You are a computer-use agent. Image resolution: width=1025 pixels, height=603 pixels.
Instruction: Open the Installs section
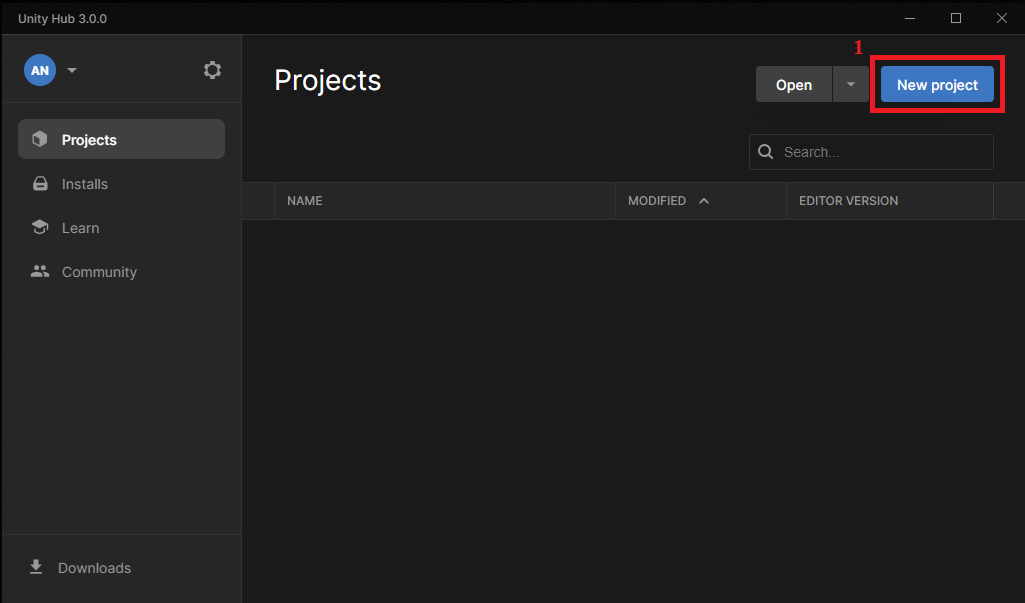pos(122,184)
